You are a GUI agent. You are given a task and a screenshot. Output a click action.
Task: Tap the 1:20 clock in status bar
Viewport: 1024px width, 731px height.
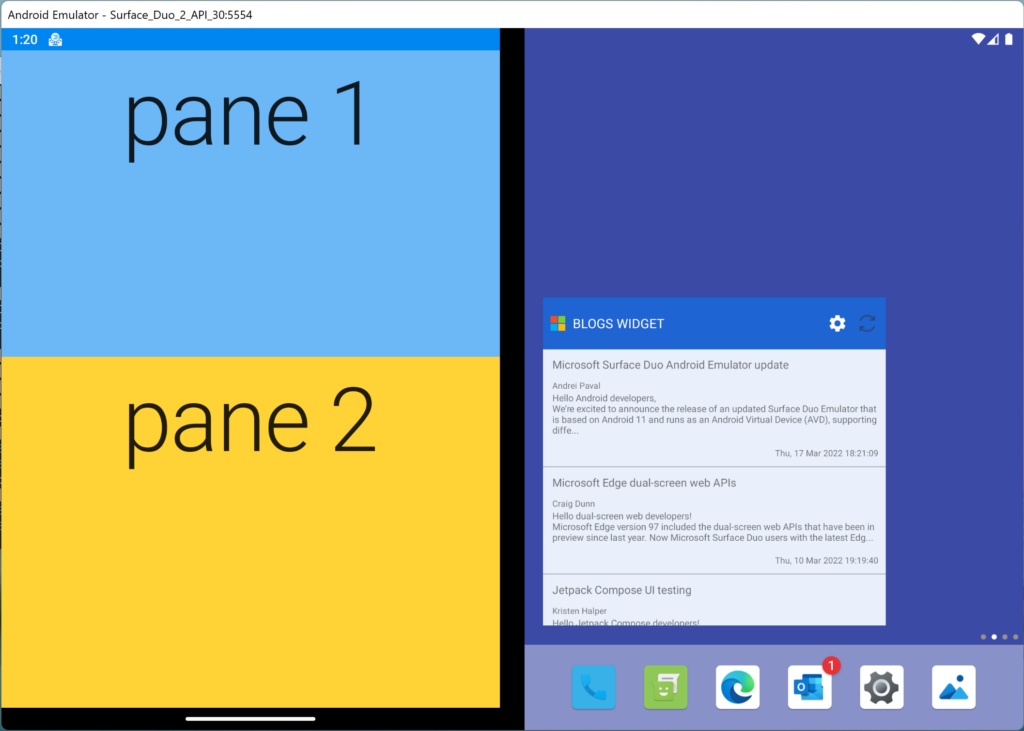coord(25,40)
